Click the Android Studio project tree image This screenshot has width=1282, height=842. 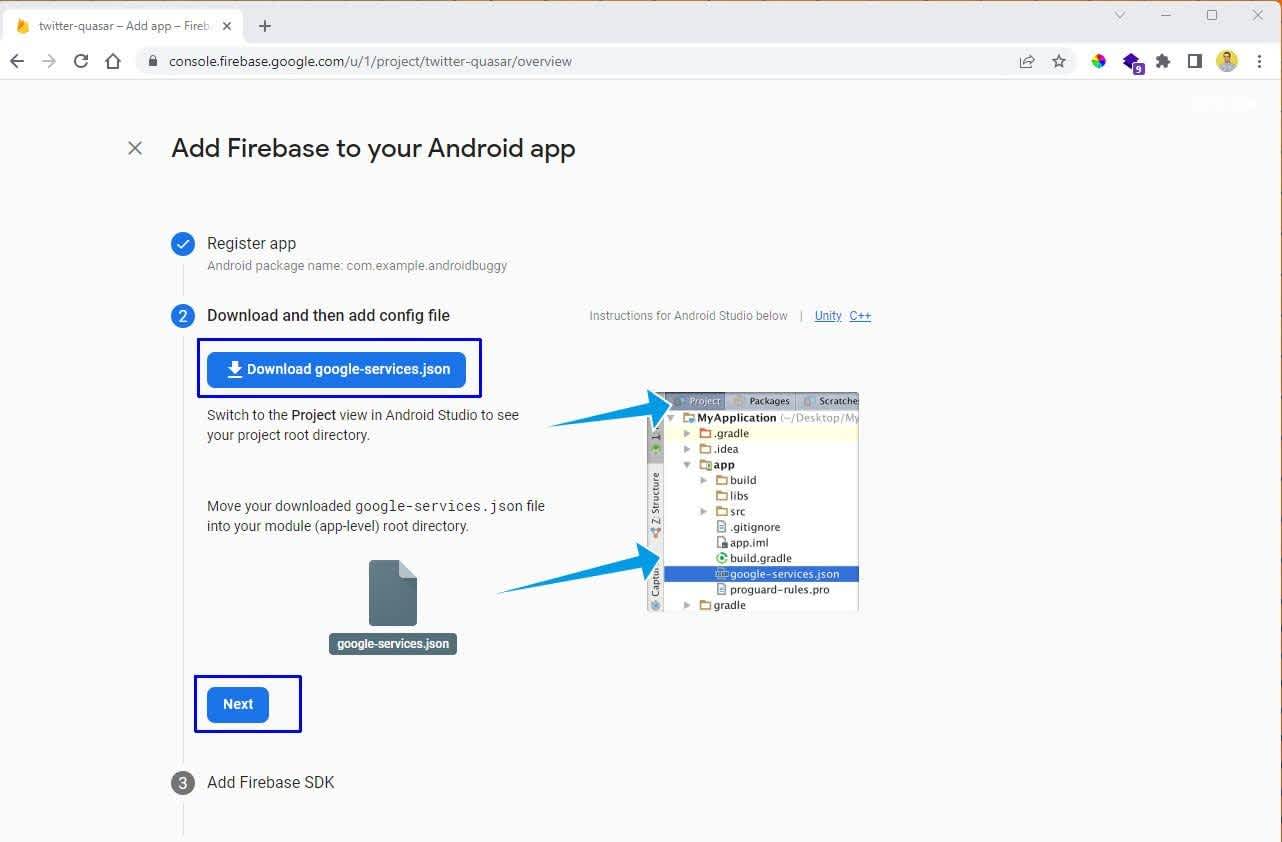tap(753, 501)
